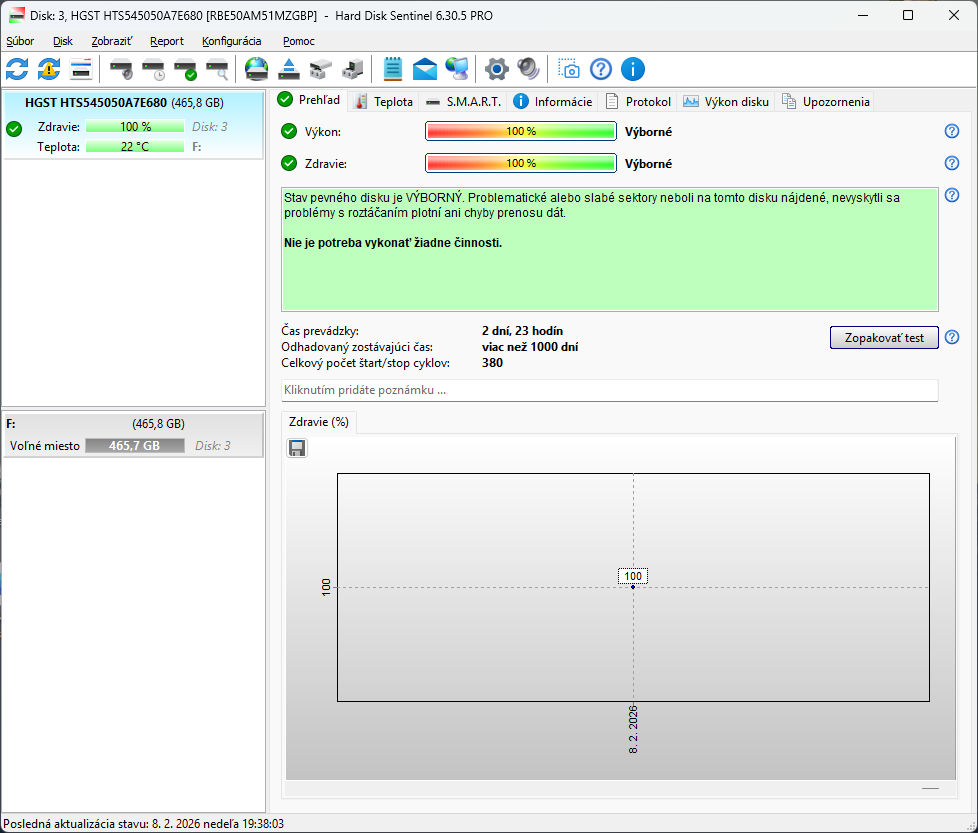
Task: Click the help icon beside Výkon bar
Action: [x=952, y=131]
